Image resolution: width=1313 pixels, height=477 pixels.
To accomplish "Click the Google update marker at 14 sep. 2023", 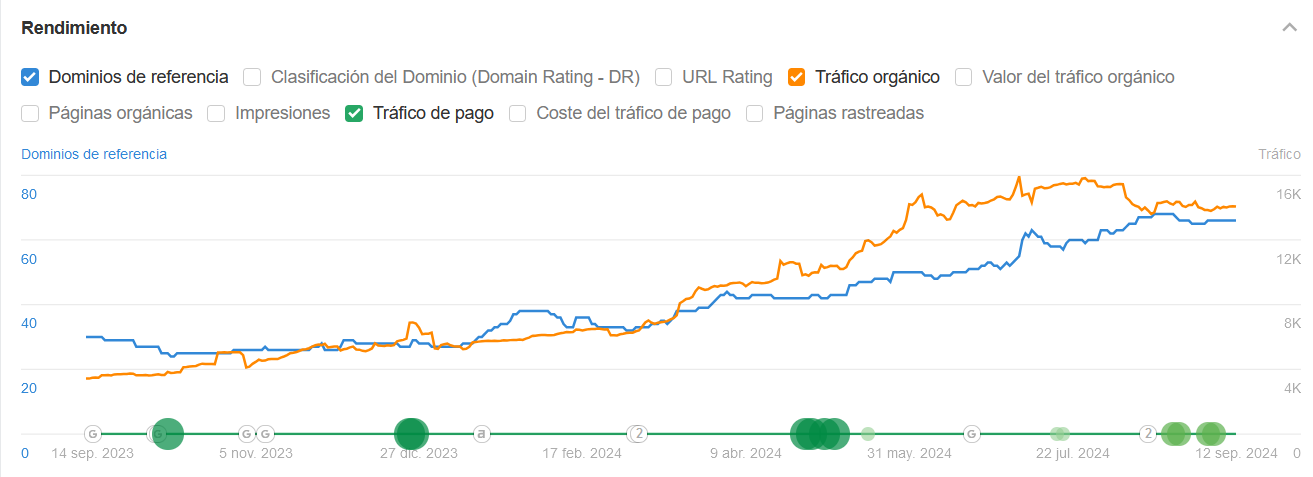I will [x=92, y=434].
